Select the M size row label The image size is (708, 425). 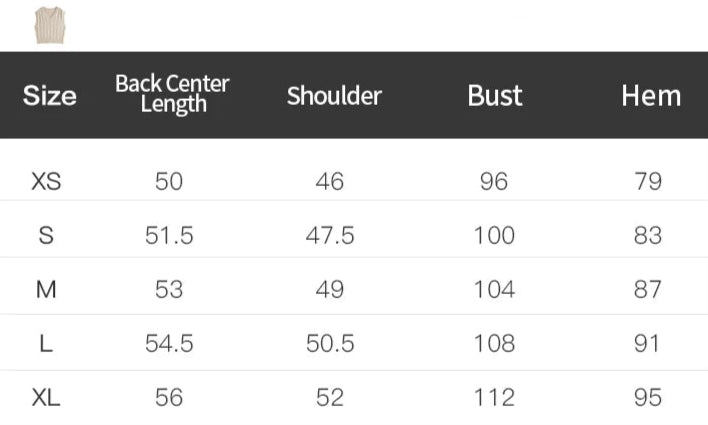pos(47,290)
